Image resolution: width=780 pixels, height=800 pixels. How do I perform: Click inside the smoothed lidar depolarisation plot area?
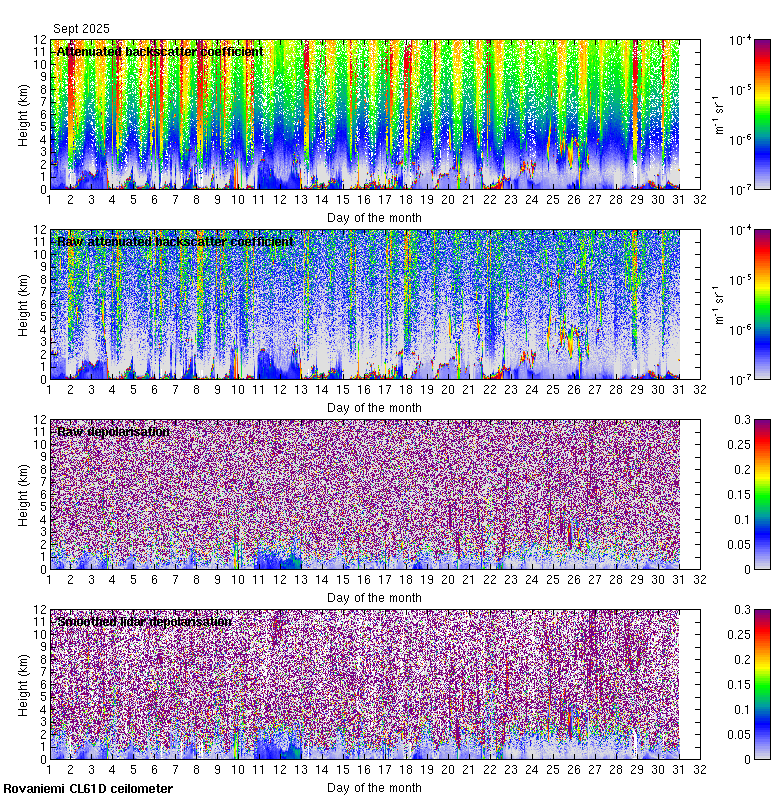click(375, 684)
